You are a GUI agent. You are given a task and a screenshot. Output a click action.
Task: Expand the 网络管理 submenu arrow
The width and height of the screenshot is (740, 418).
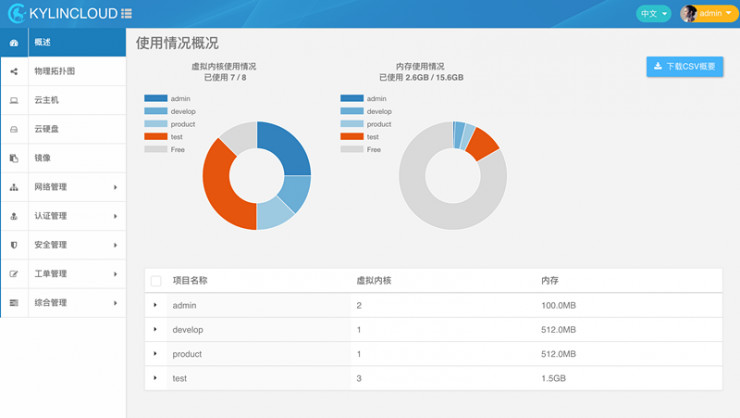click(115, 187)
